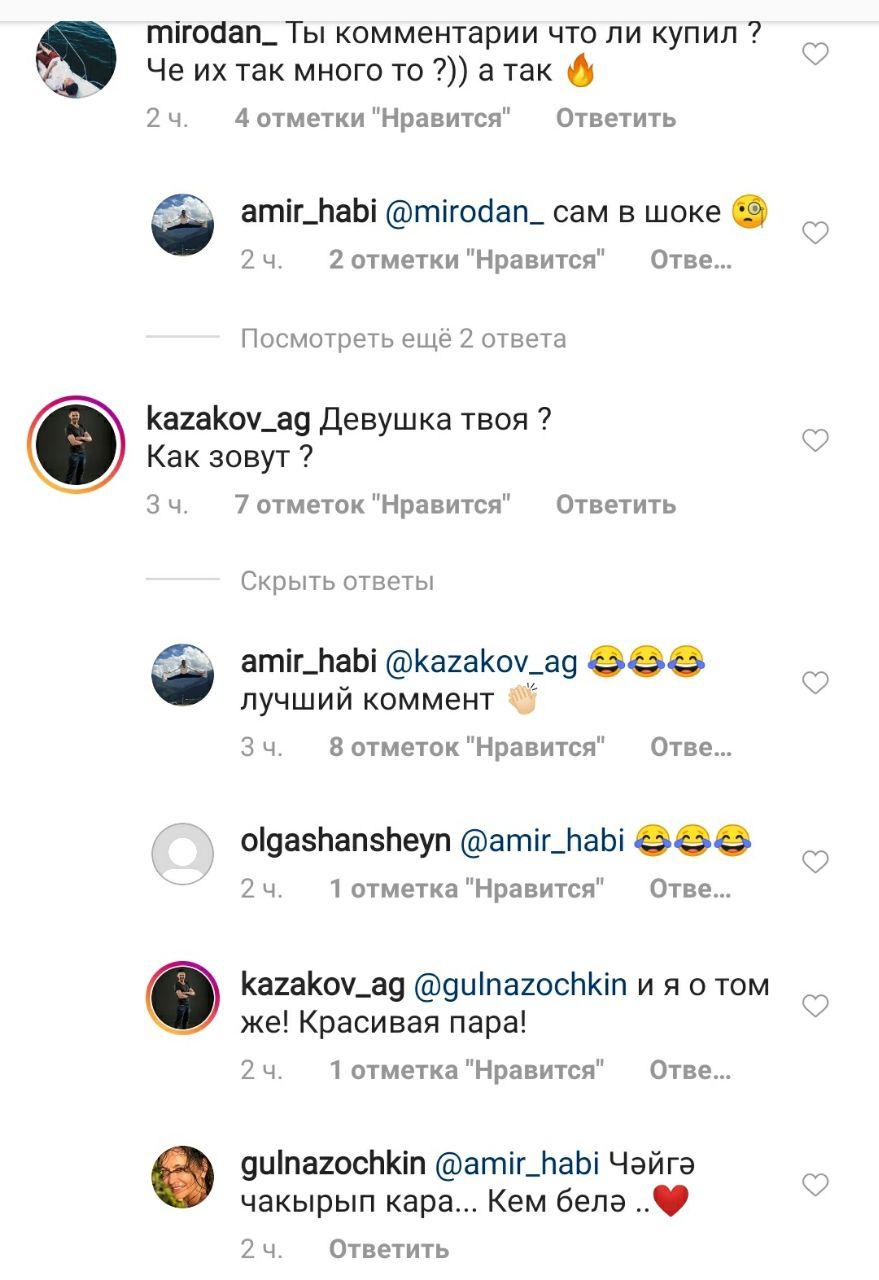View "8 отметок Нравится" likes list
This screenshot has width=879, height=1280.
[x=468, y=747]
